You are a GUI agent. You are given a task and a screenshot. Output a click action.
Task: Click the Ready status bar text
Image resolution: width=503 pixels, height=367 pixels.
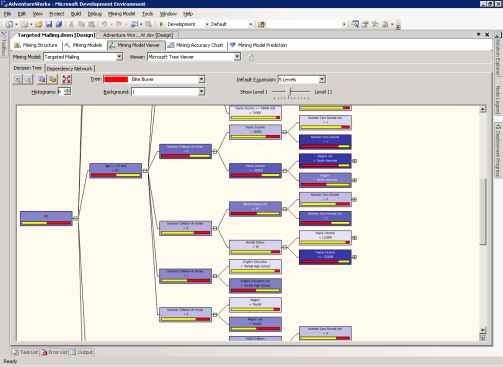coord(10,361)
